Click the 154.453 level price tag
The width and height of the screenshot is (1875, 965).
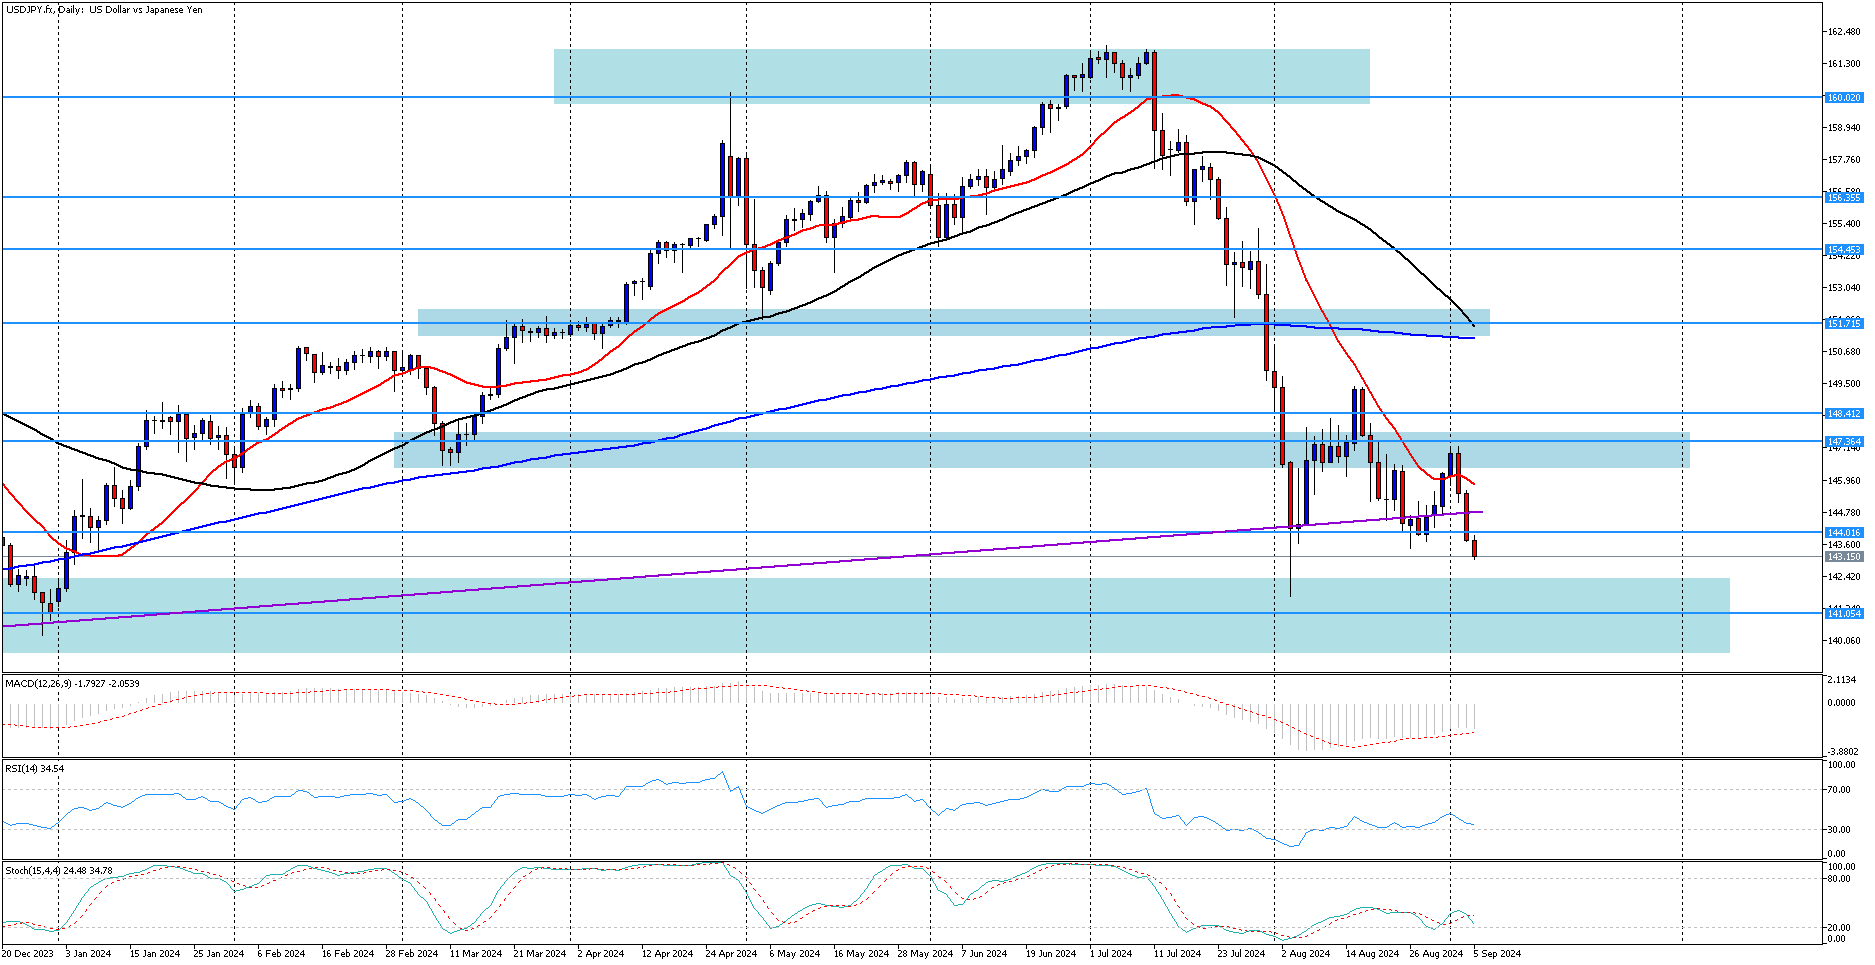[x=1843, y=250]
